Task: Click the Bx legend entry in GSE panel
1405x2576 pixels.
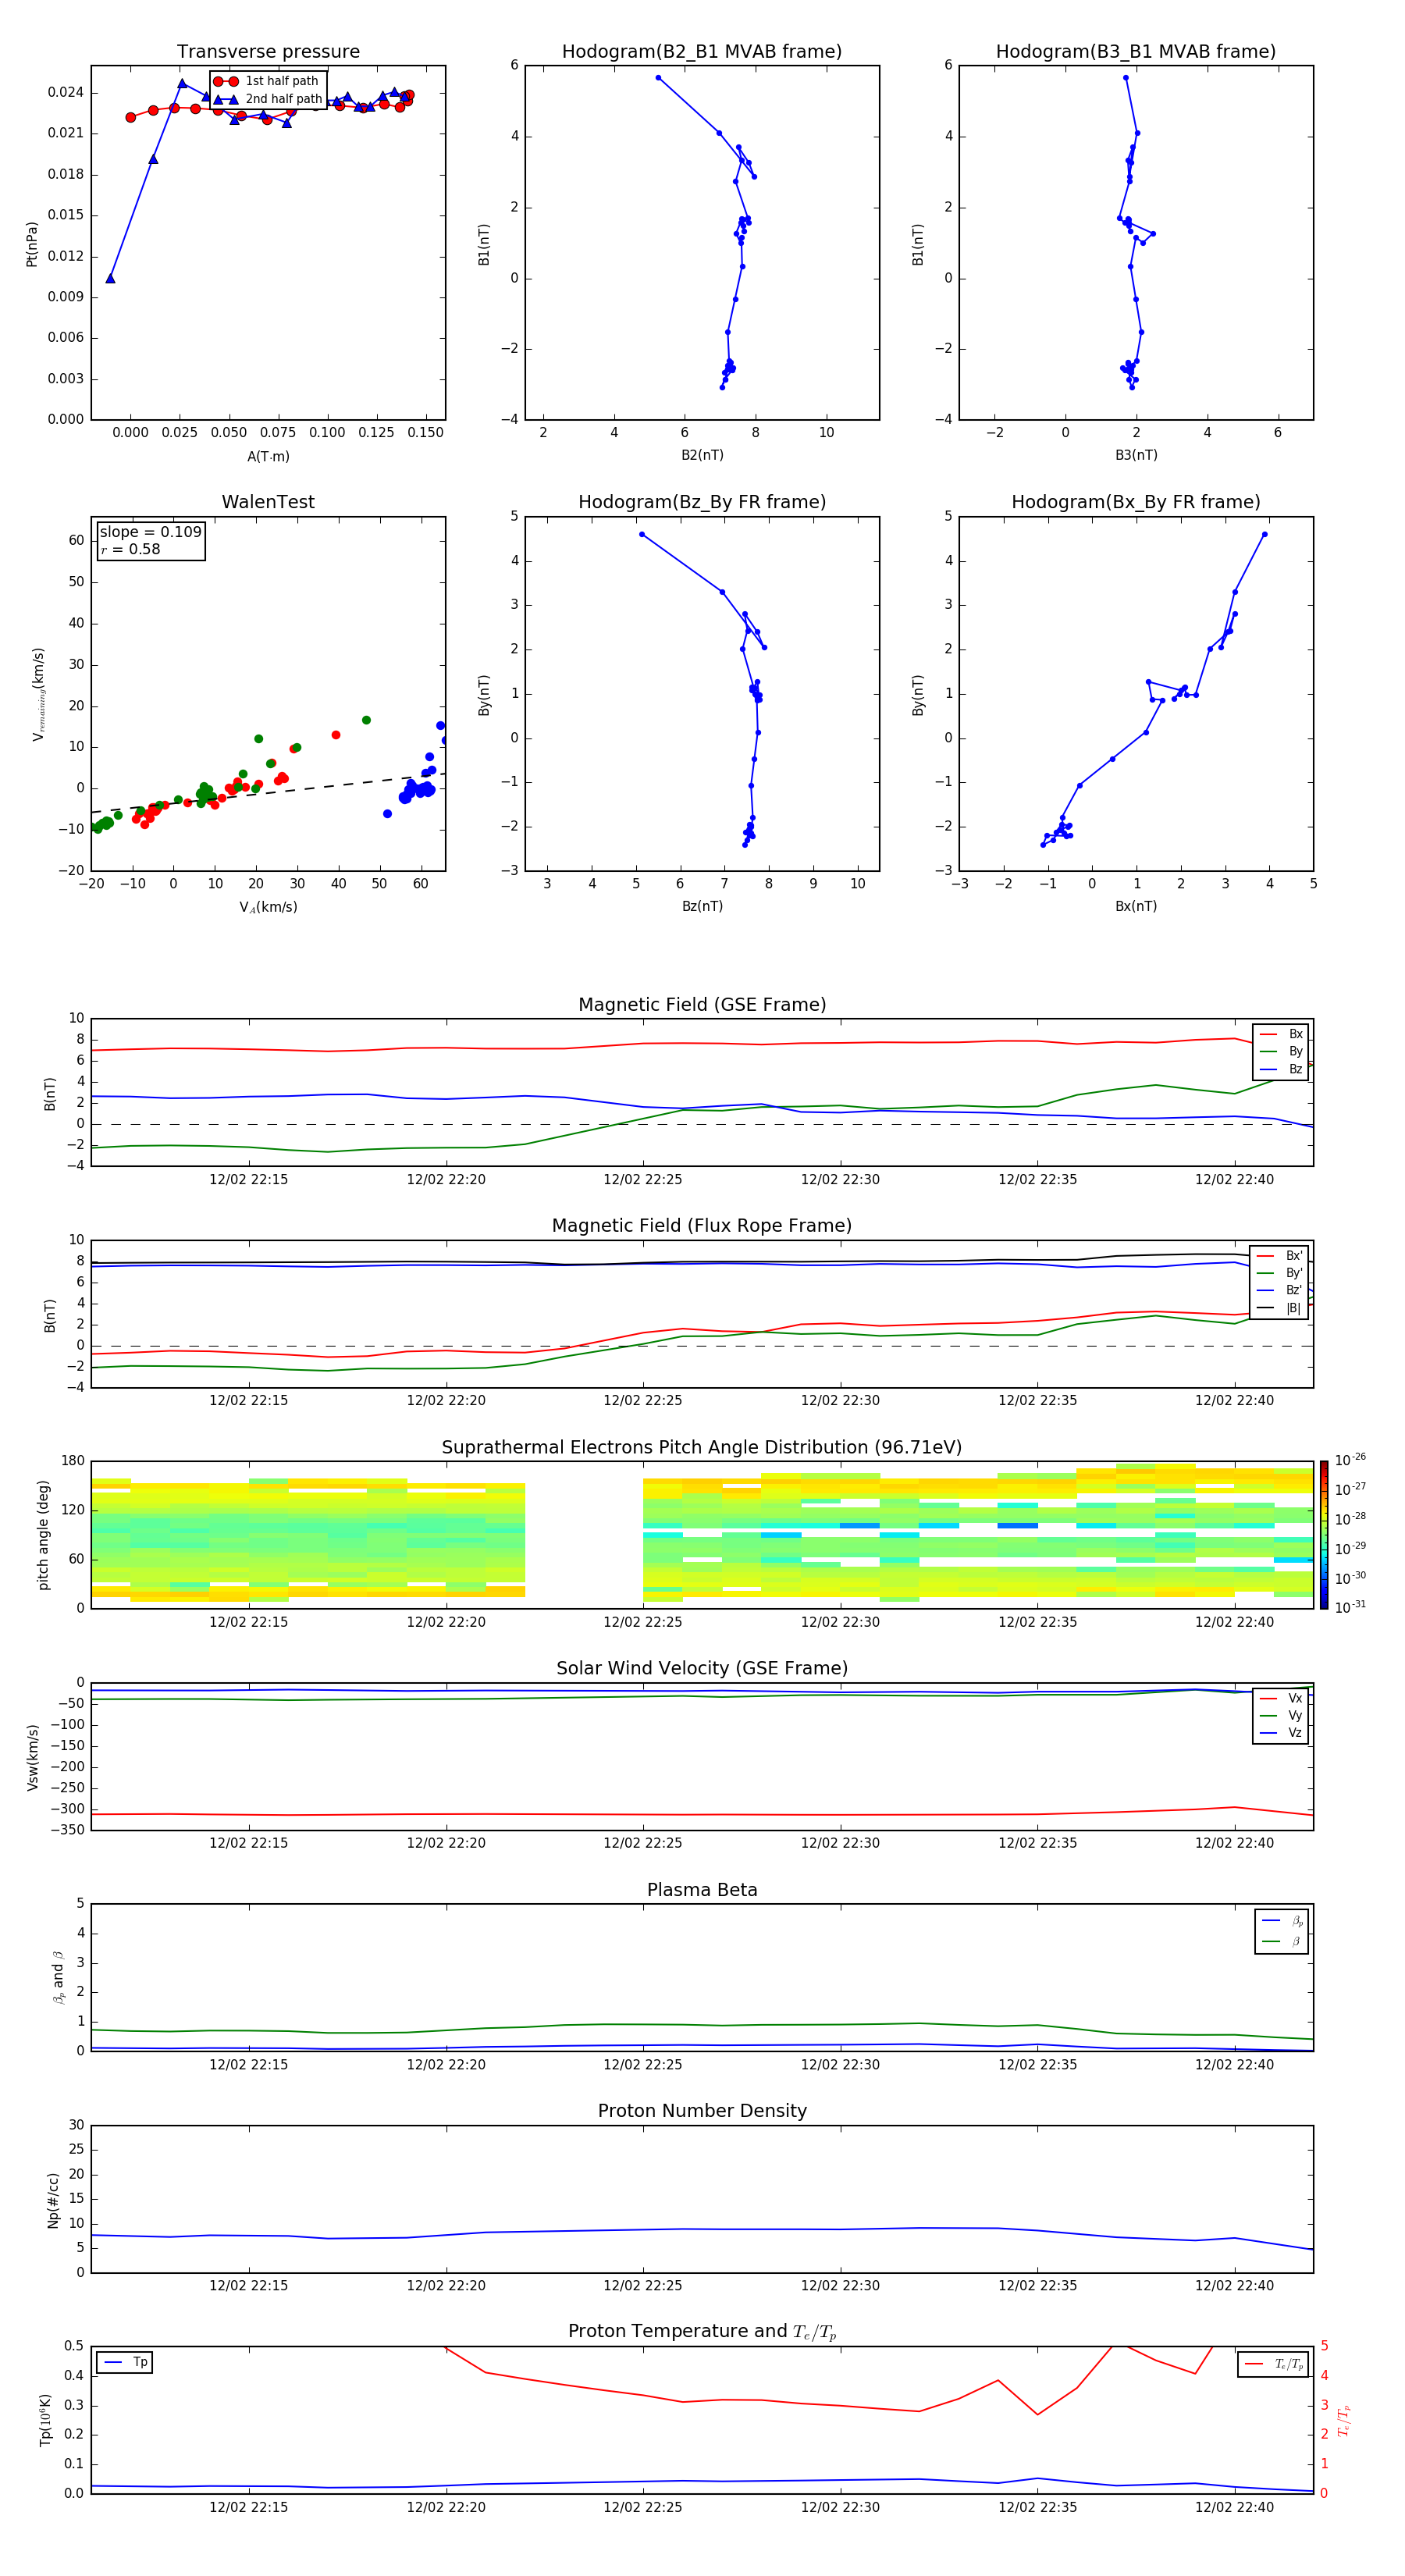Action: 1281,1035
